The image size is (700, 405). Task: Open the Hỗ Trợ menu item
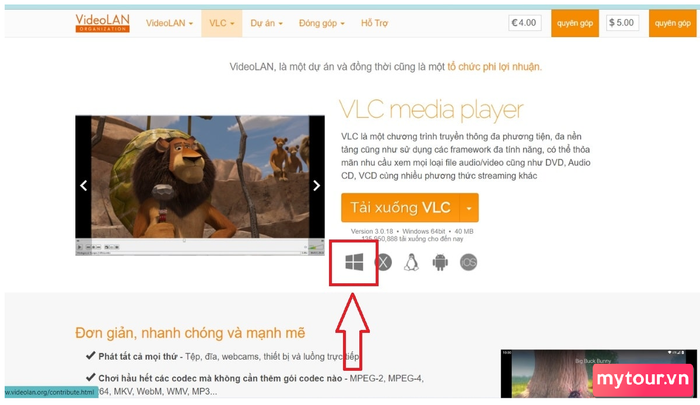tap(374, 23)
